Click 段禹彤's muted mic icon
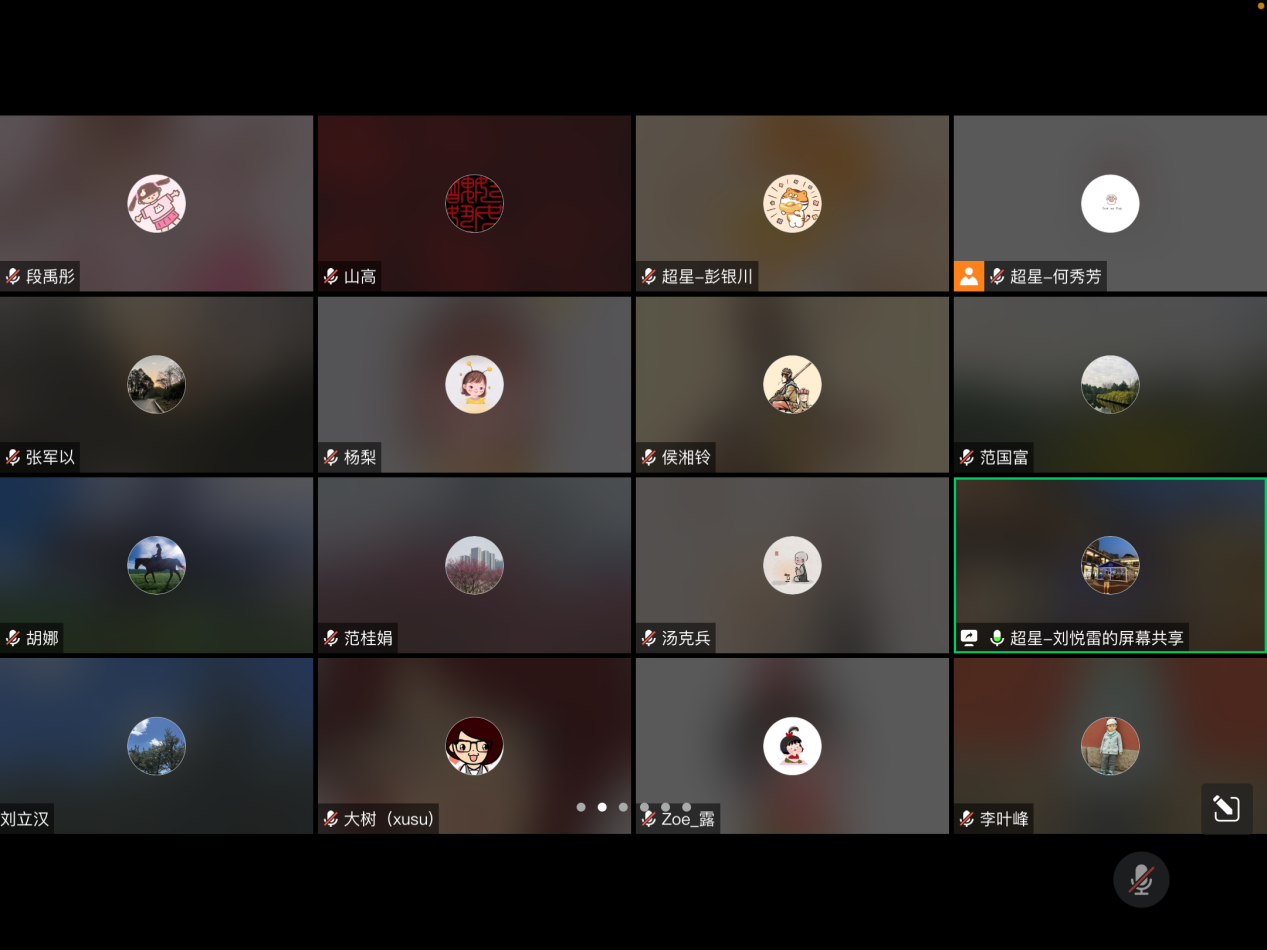Viewport: 1267px width, 950px height. pyautogui.click(x=13, y=277)
